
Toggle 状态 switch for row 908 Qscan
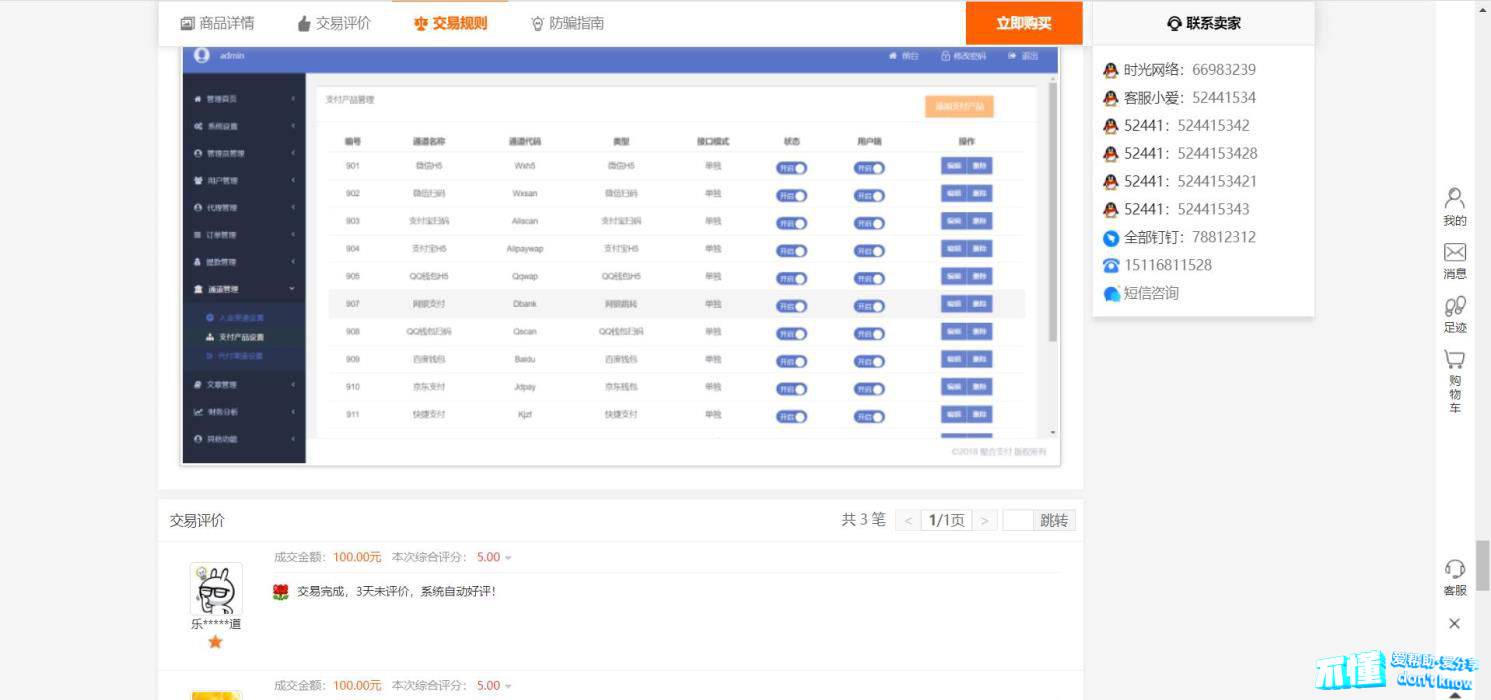point(791,334)
